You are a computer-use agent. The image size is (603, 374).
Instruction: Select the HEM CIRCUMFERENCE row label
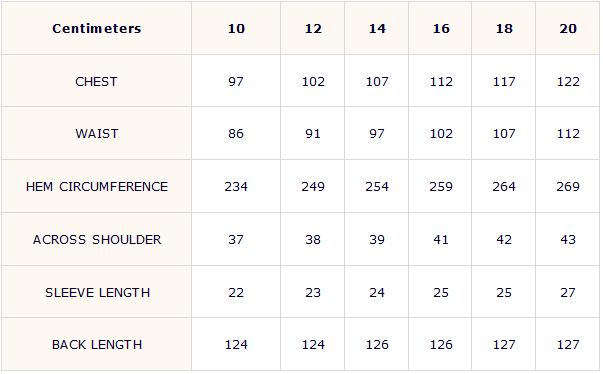tap(97, 186)
